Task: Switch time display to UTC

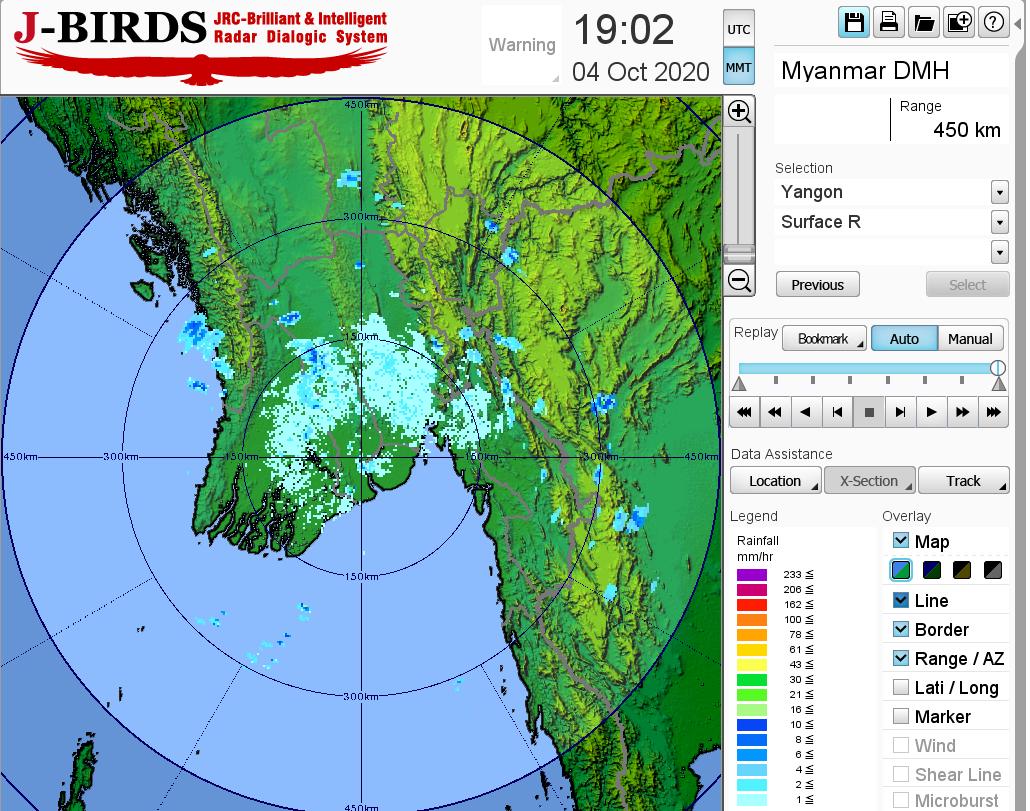Action: [x=738, y=30]
